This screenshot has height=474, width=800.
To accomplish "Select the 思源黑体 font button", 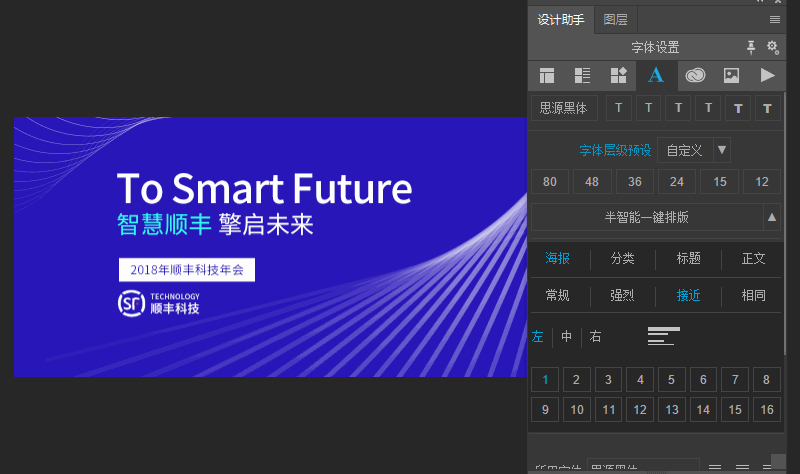I will [564, 108].
